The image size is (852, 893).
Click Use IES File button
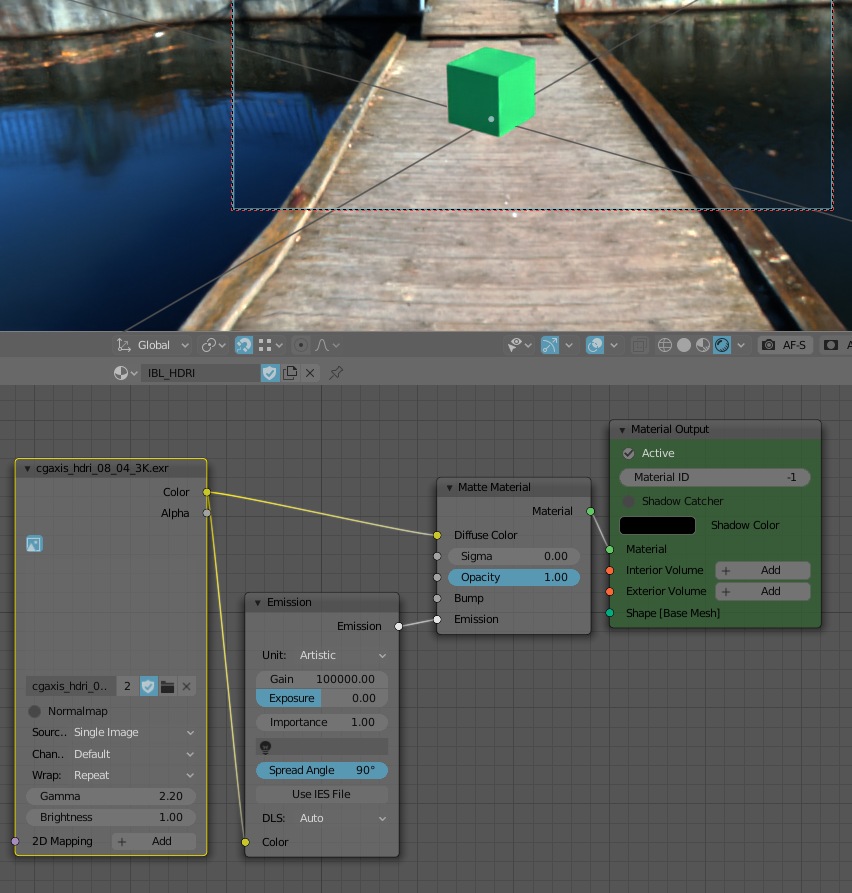point(321,794)
